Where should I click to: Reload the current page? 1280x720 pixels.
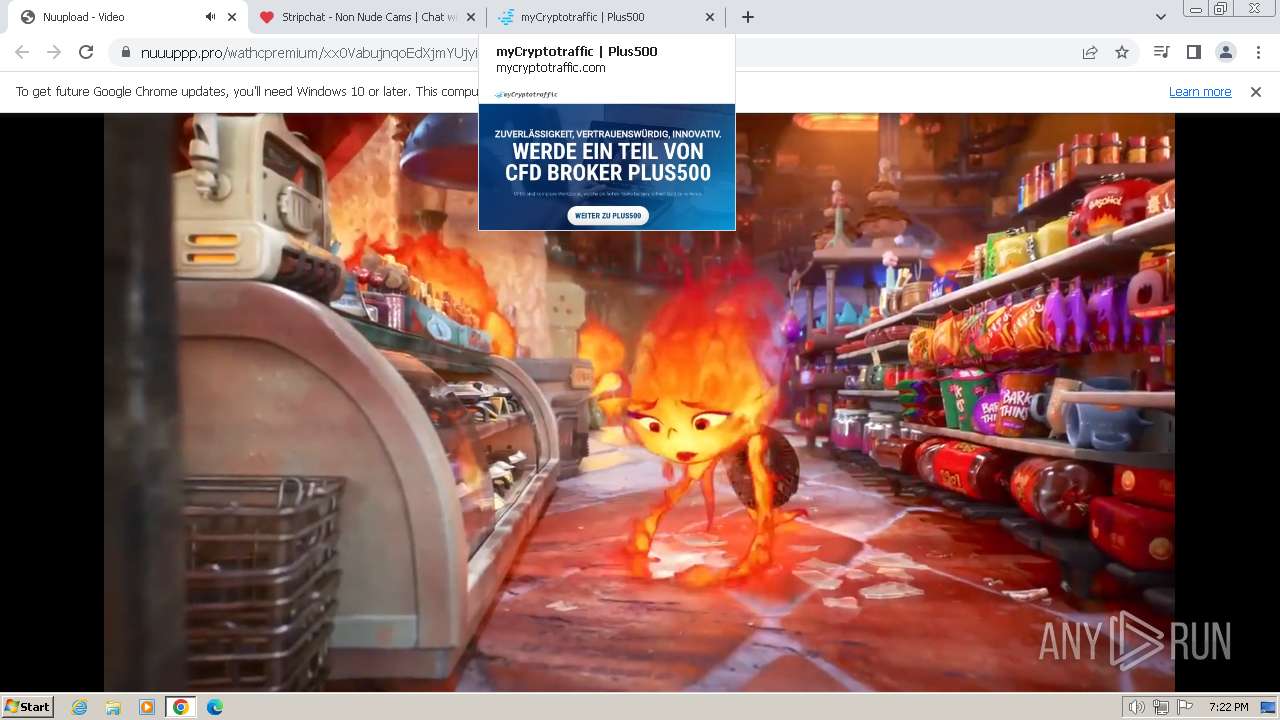[x=86, y=52]
